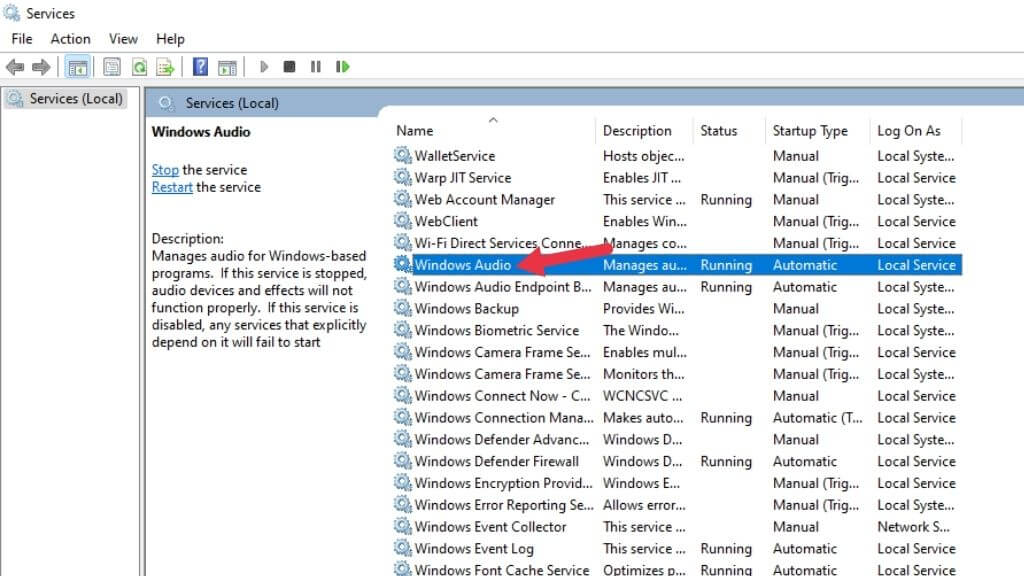Toggle the Show/Hide Action Pane button

[227, 67]
